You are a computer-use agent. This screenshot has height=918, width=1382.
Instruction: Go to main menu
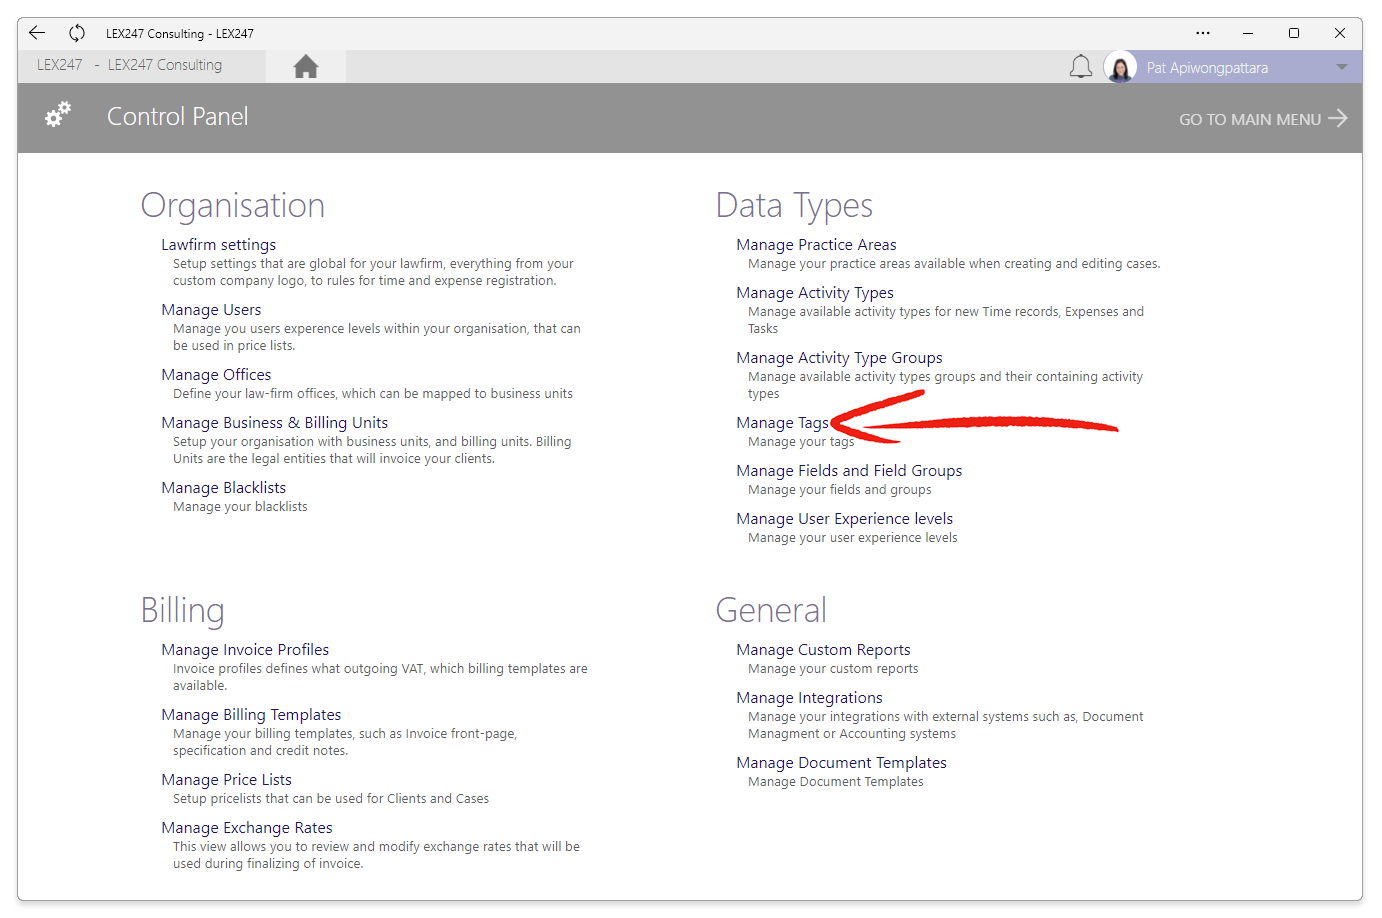coord(1262,119)
